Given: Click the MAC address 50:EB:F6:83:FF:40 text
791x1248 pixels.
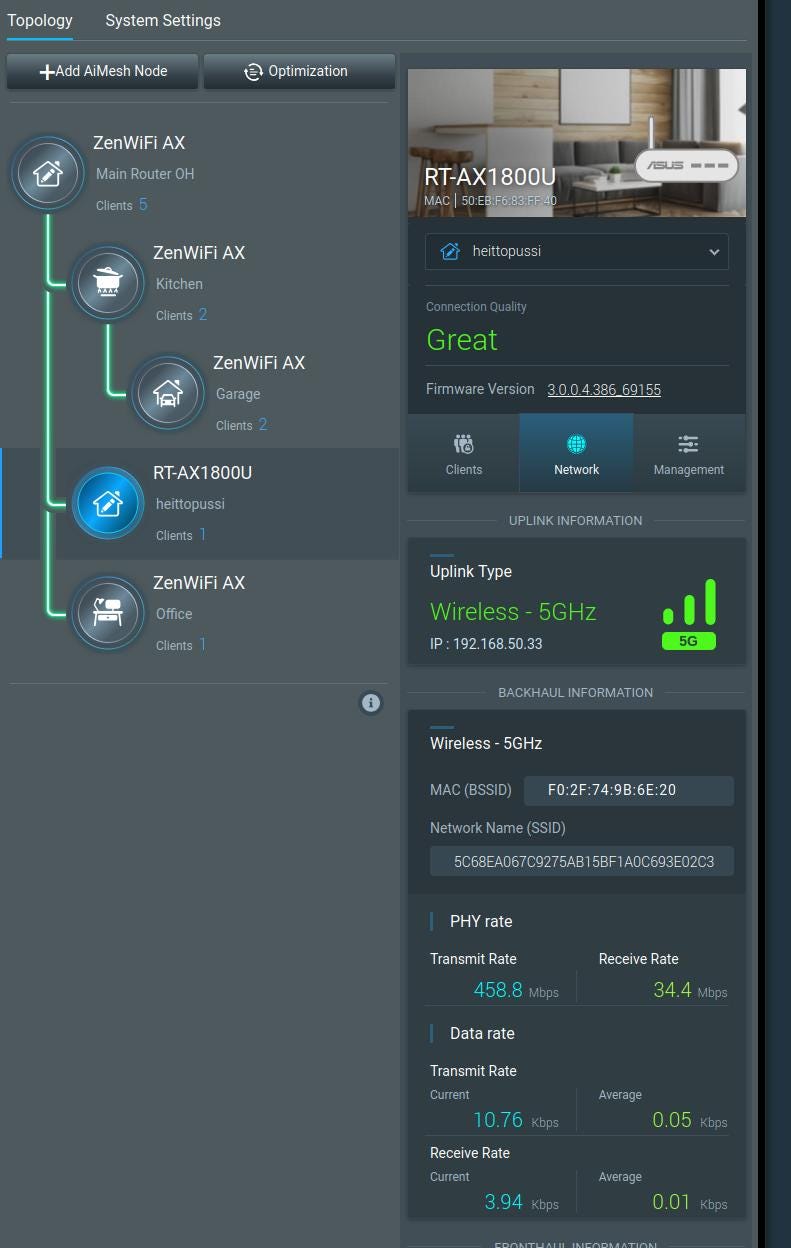Looking at the screenshot, I should point(509,201).
